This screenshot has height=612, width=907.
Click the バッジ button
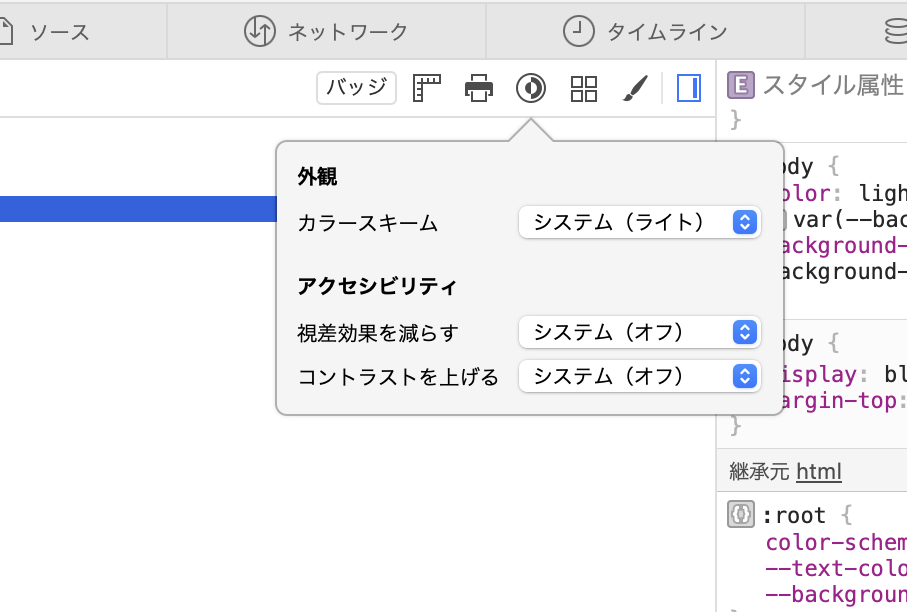tap(355, 88)
